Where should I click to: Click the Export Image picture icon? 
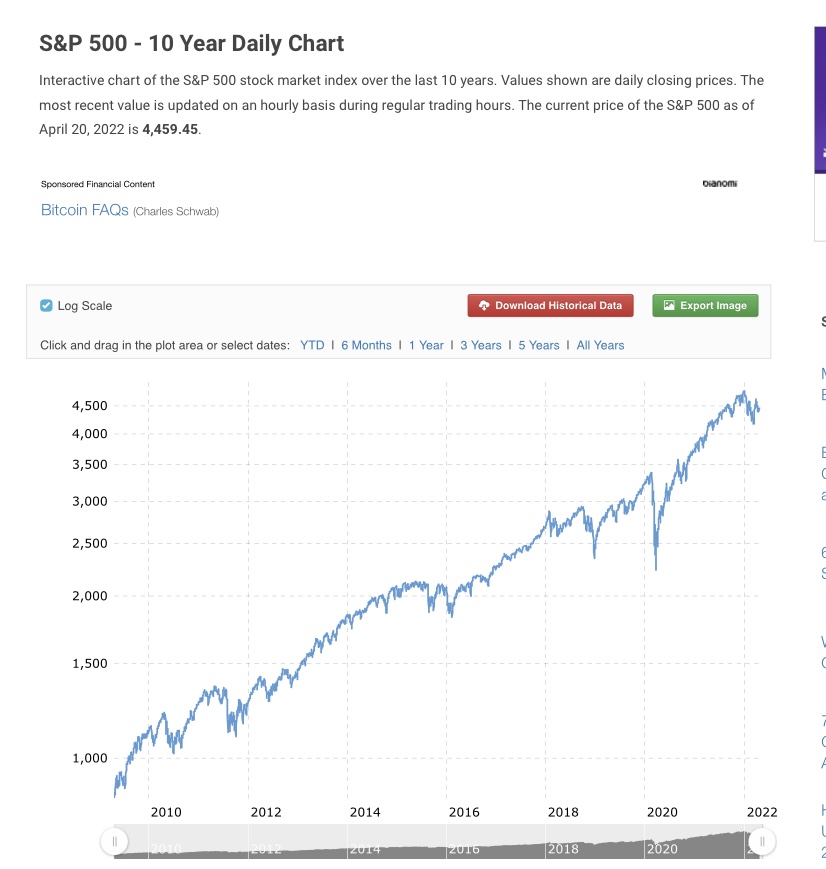[669, 306]
